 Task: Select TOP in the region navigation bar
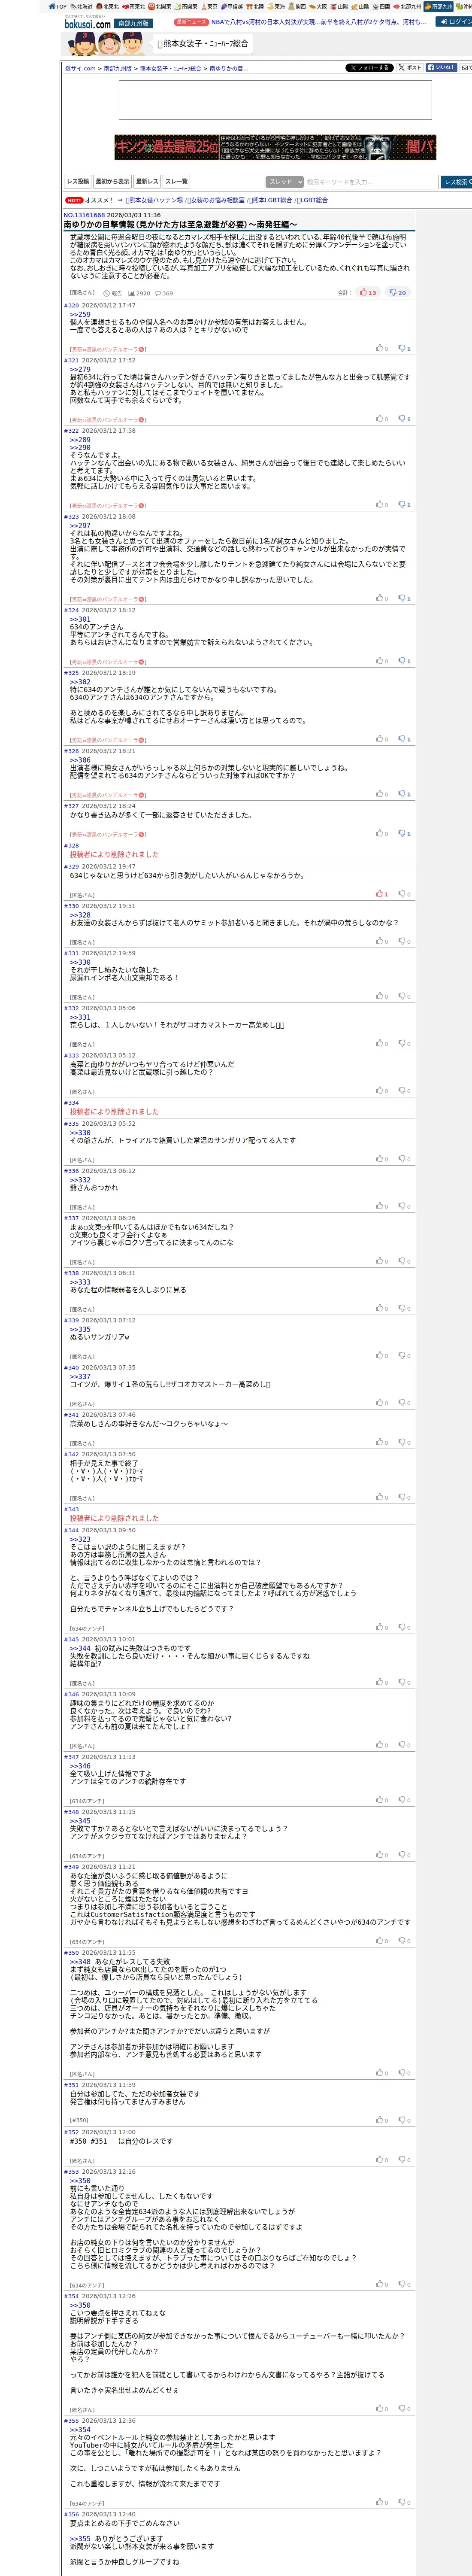tap(57, 6)
